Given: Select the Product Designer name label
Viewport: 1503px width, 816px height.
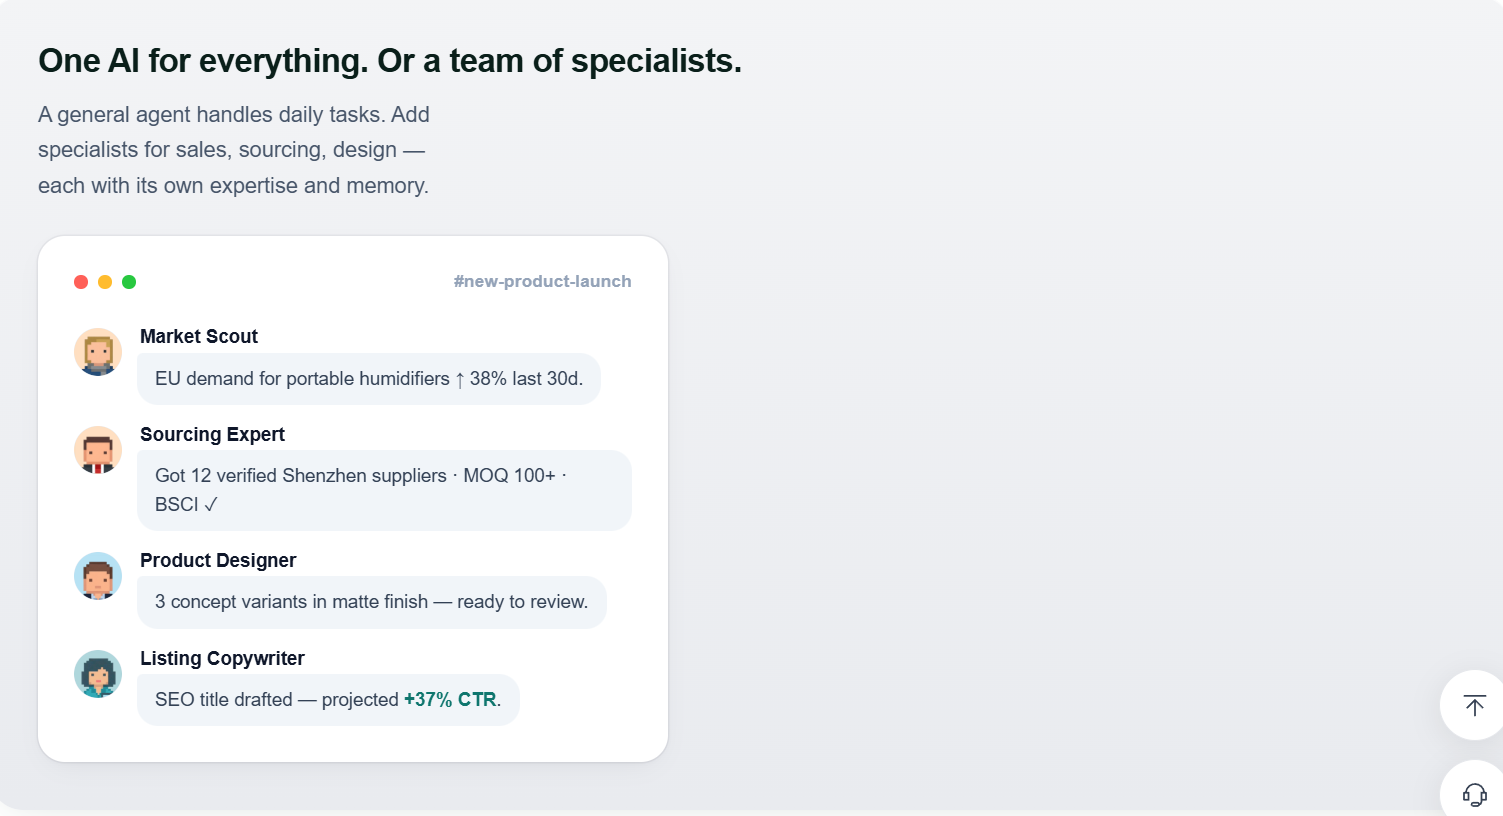Looking at the screenshot, I should 218,560.
